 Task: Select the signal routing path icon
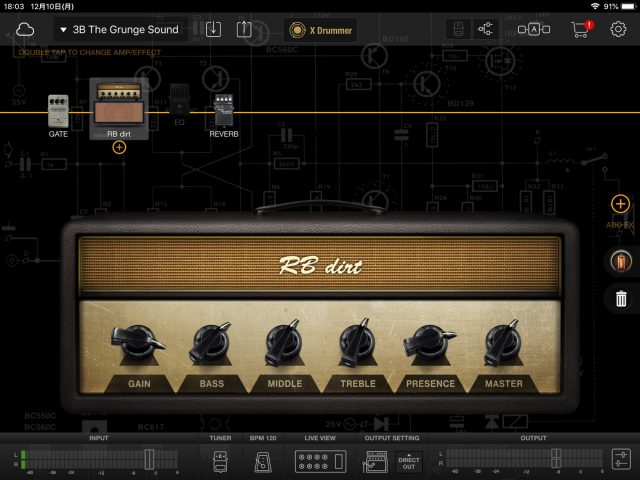489,30
